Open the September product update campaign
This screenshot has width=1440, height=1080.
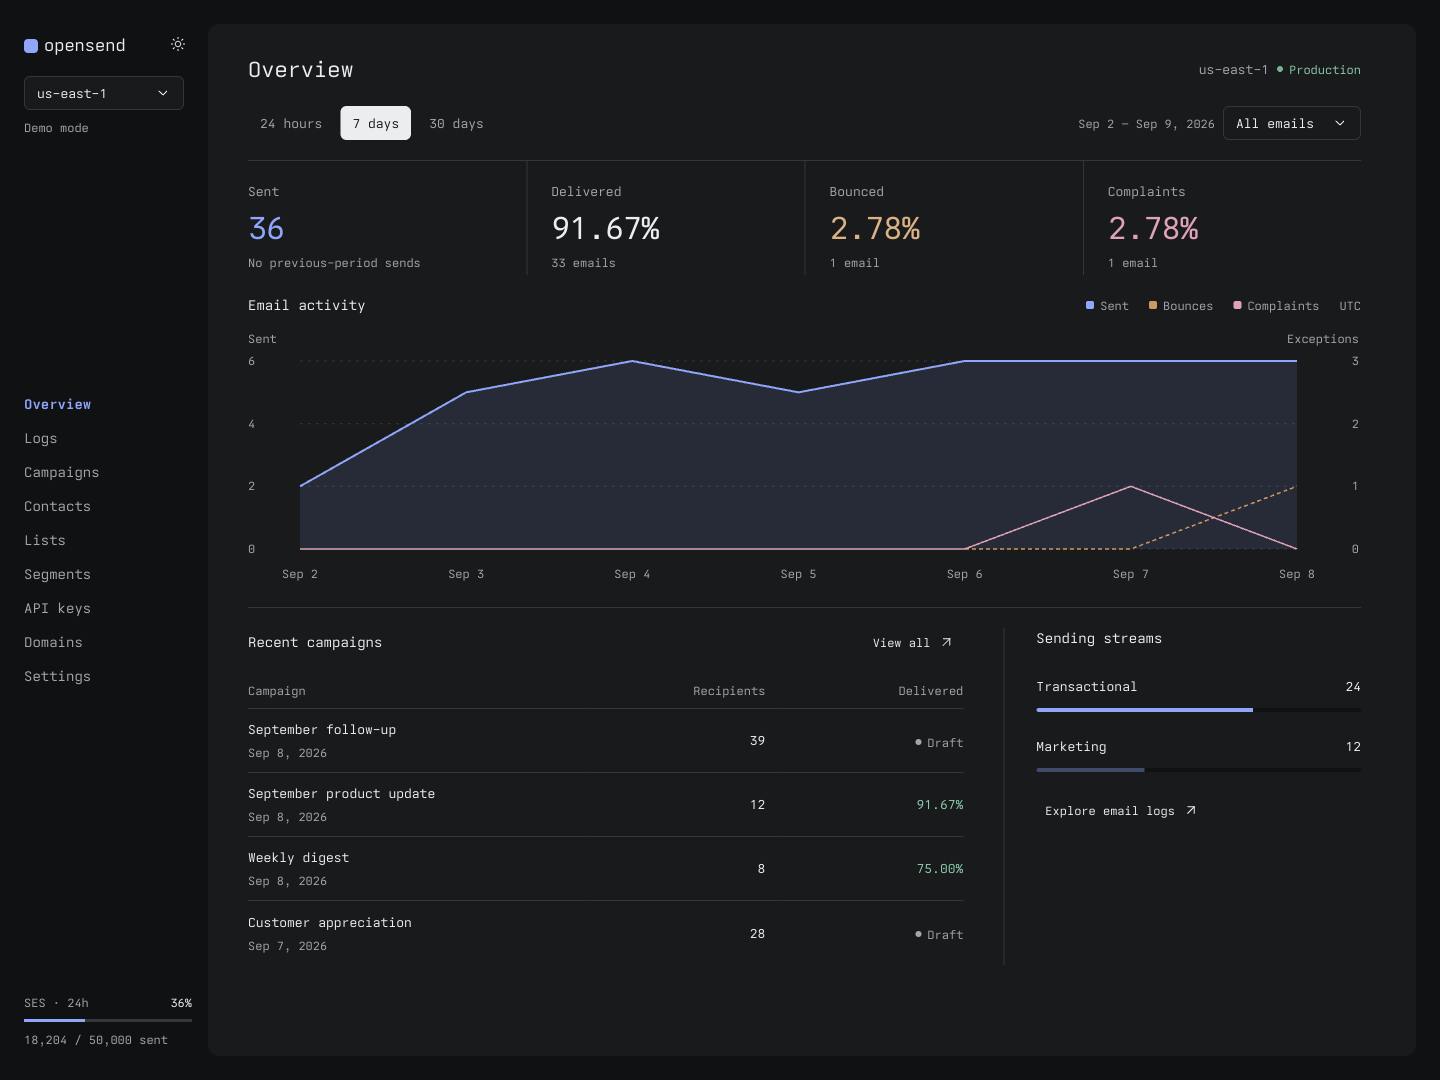tap(605, 805)
